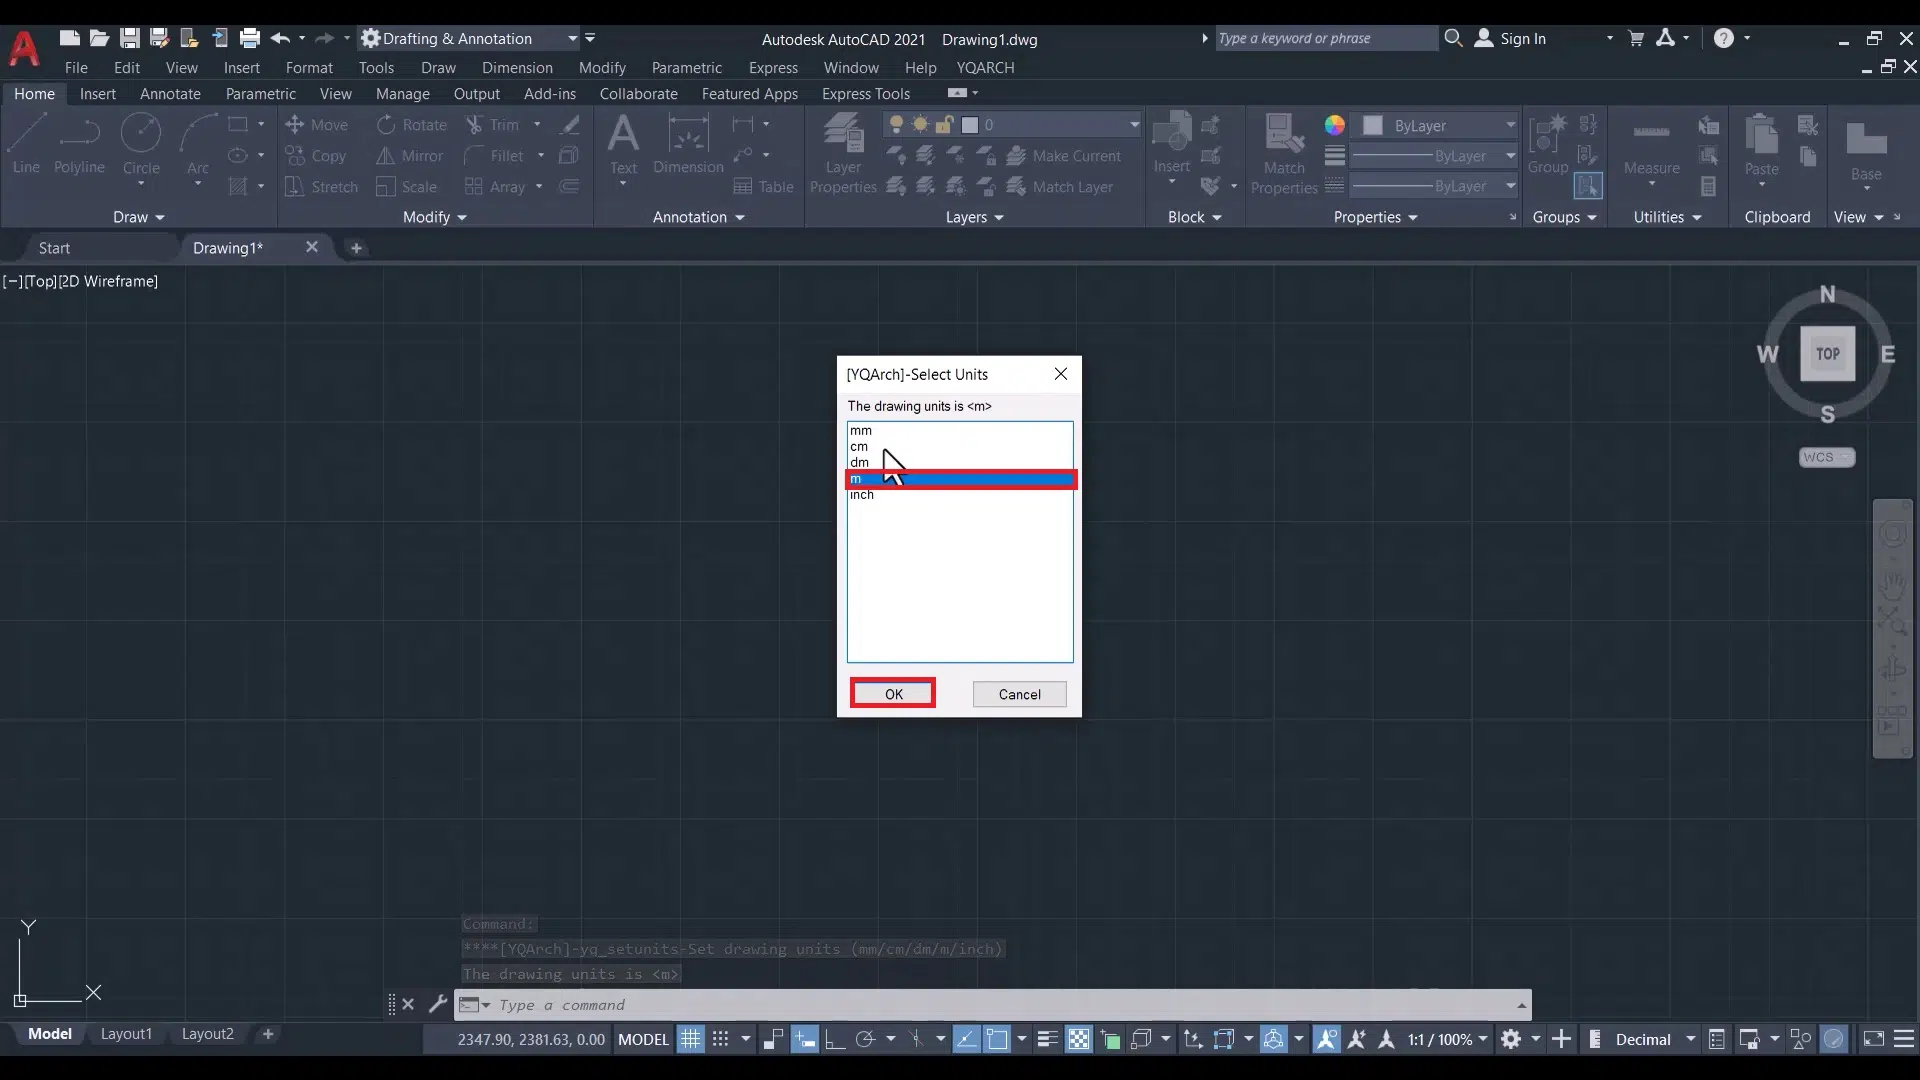Expand the layer name dropdown showing 0

pyautogui.click(x=1134, y=125)
